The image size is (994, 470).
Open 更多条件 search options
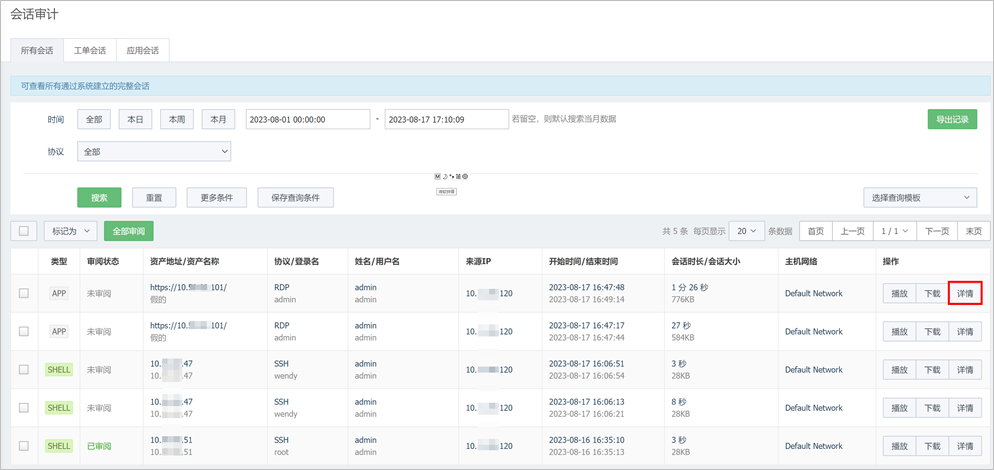point(216,198)
